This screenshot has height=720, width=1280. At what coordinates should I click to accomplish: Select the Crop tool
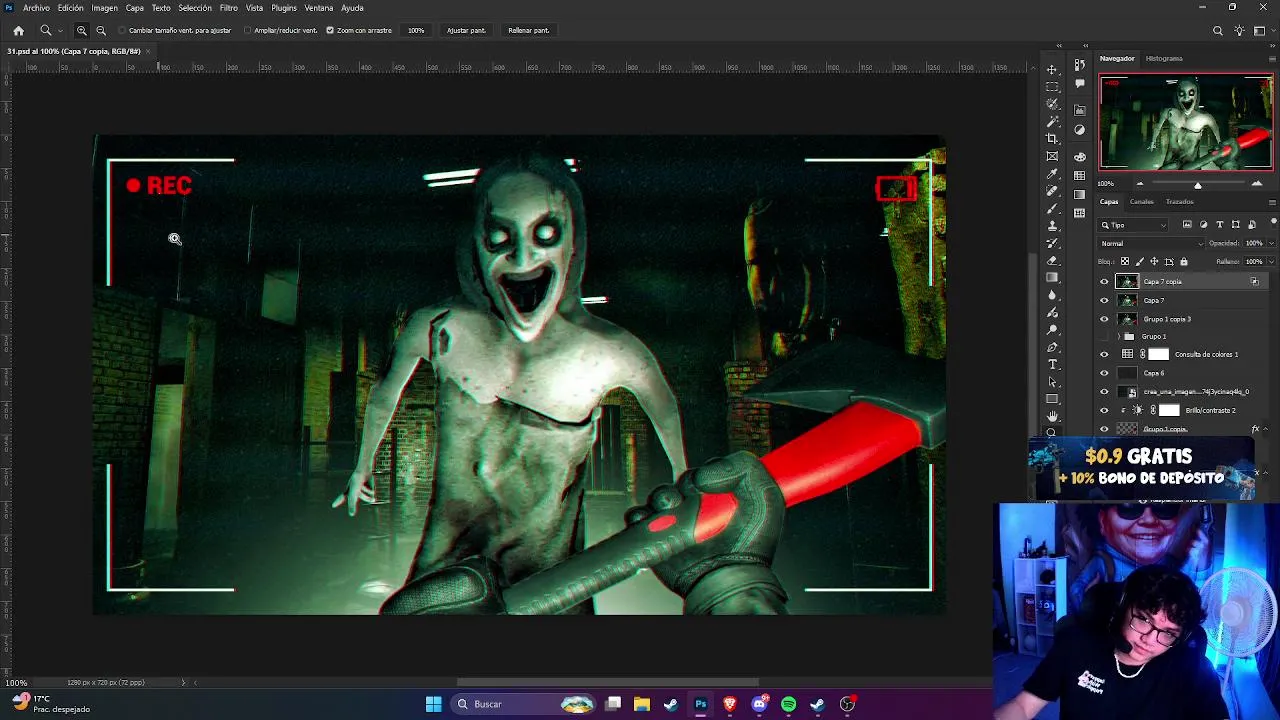click(1052, 138)
